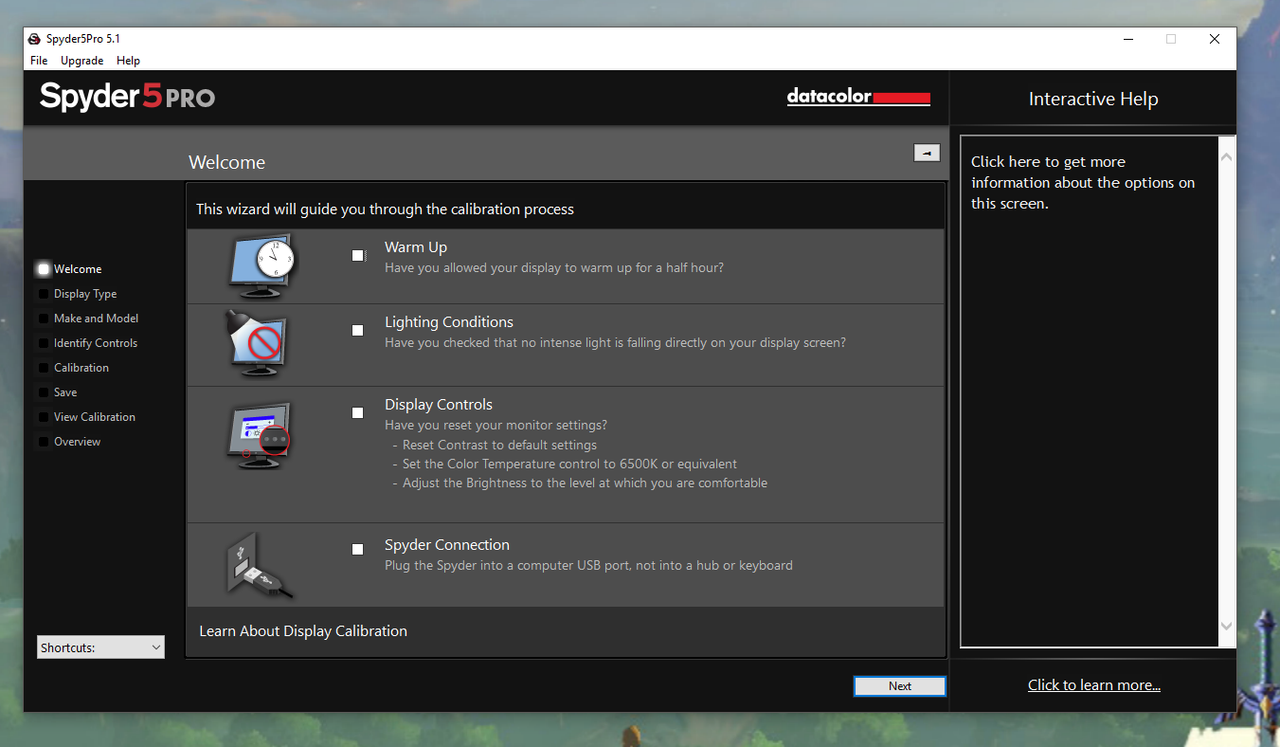1280x747 pixels.
Task: Click the Next button
Action: pos(900,686)
